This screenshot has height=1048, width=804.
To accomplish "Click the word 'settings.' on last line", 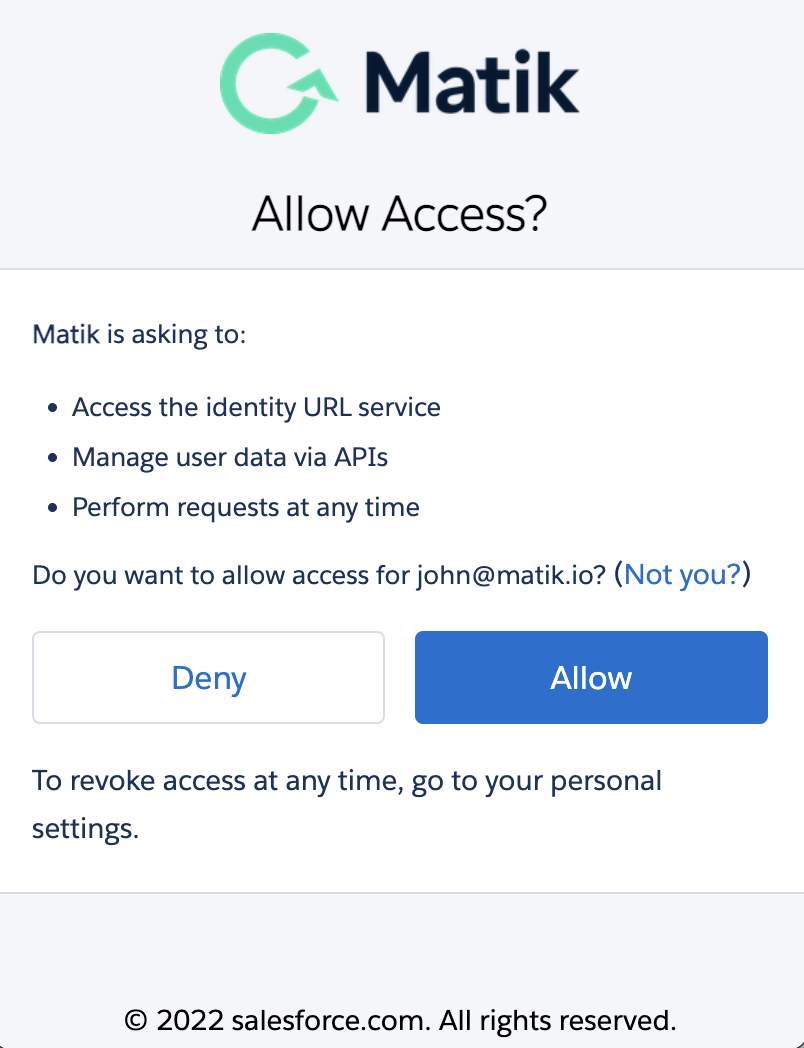I will 86,829.
